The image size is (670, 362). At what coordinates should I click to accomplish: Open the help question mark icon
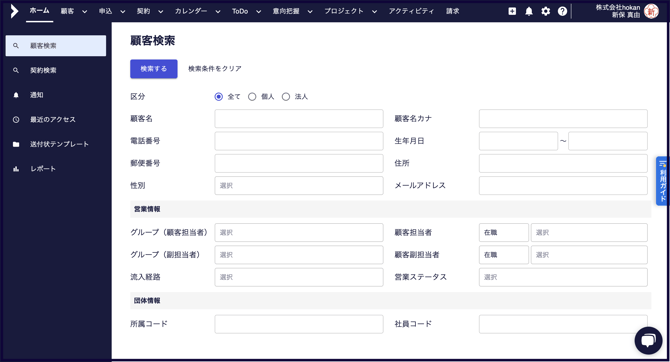[562, 12]
